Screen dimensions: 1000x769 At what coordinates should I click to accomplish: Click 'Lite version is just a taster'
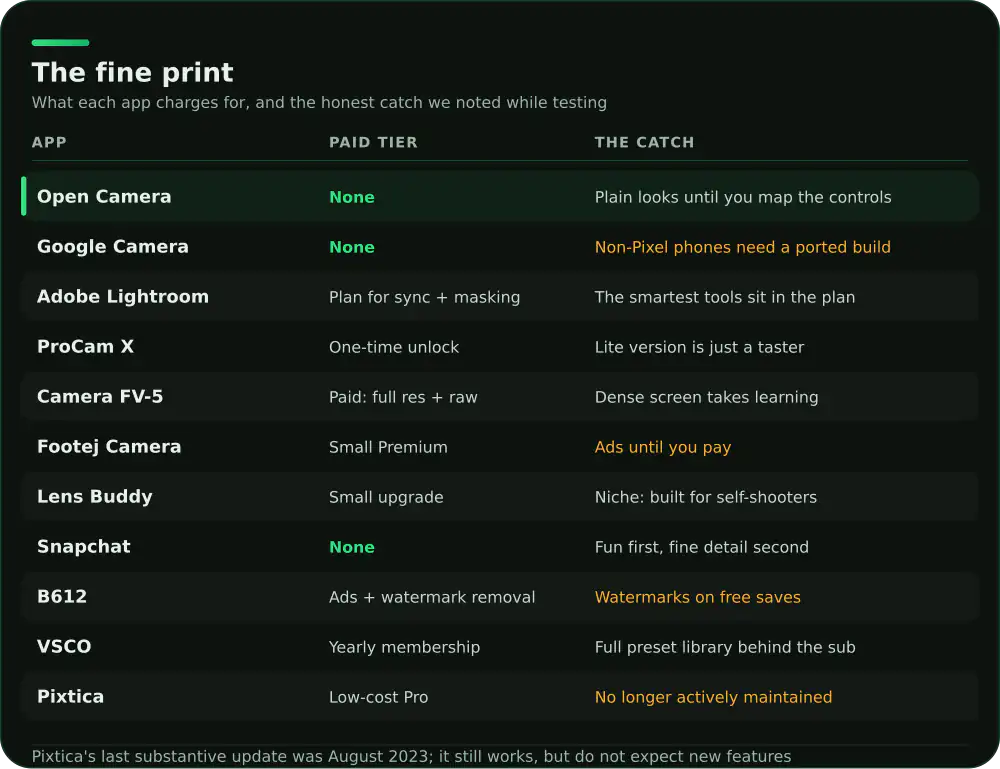(700, 347)
